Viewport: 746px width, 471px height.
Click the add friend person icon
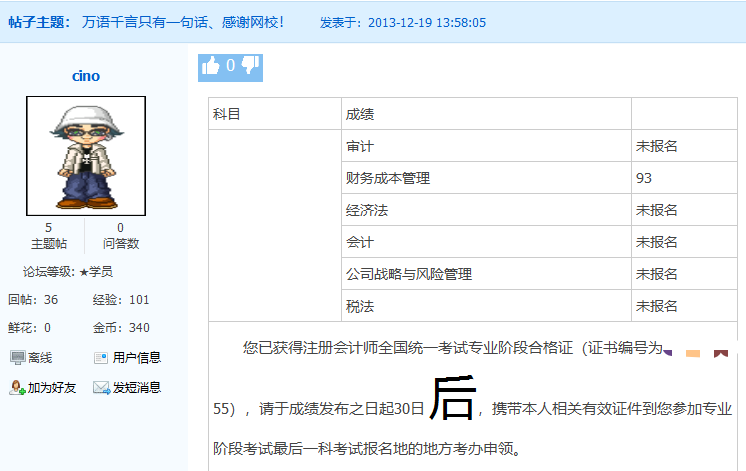coord(17,388)
